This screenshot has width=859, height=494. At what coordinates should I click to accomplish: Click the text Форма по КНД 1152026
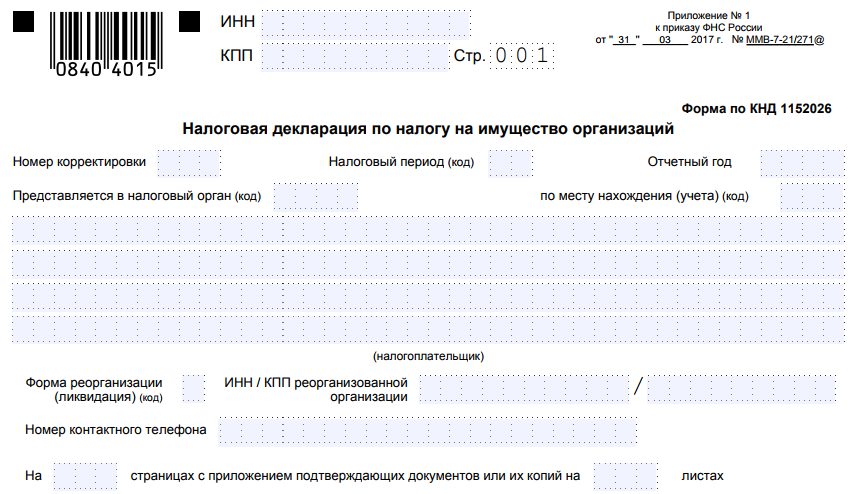[x=756, y=108]
